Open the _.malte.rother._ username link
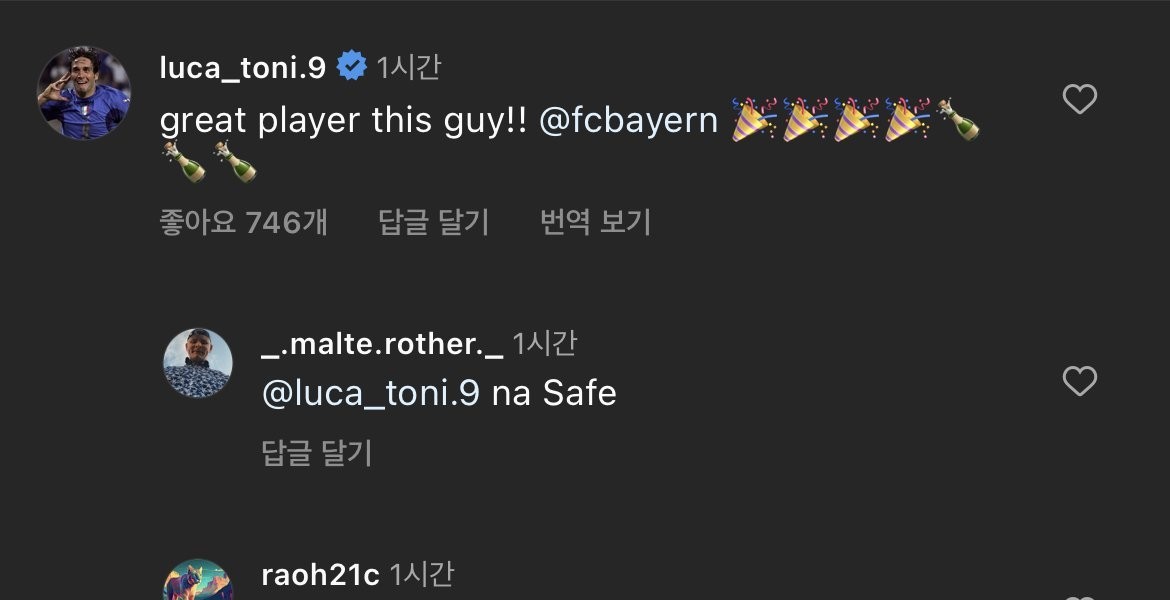The width and height of the screenshot is (1170, 600). (x=380, y=344)
